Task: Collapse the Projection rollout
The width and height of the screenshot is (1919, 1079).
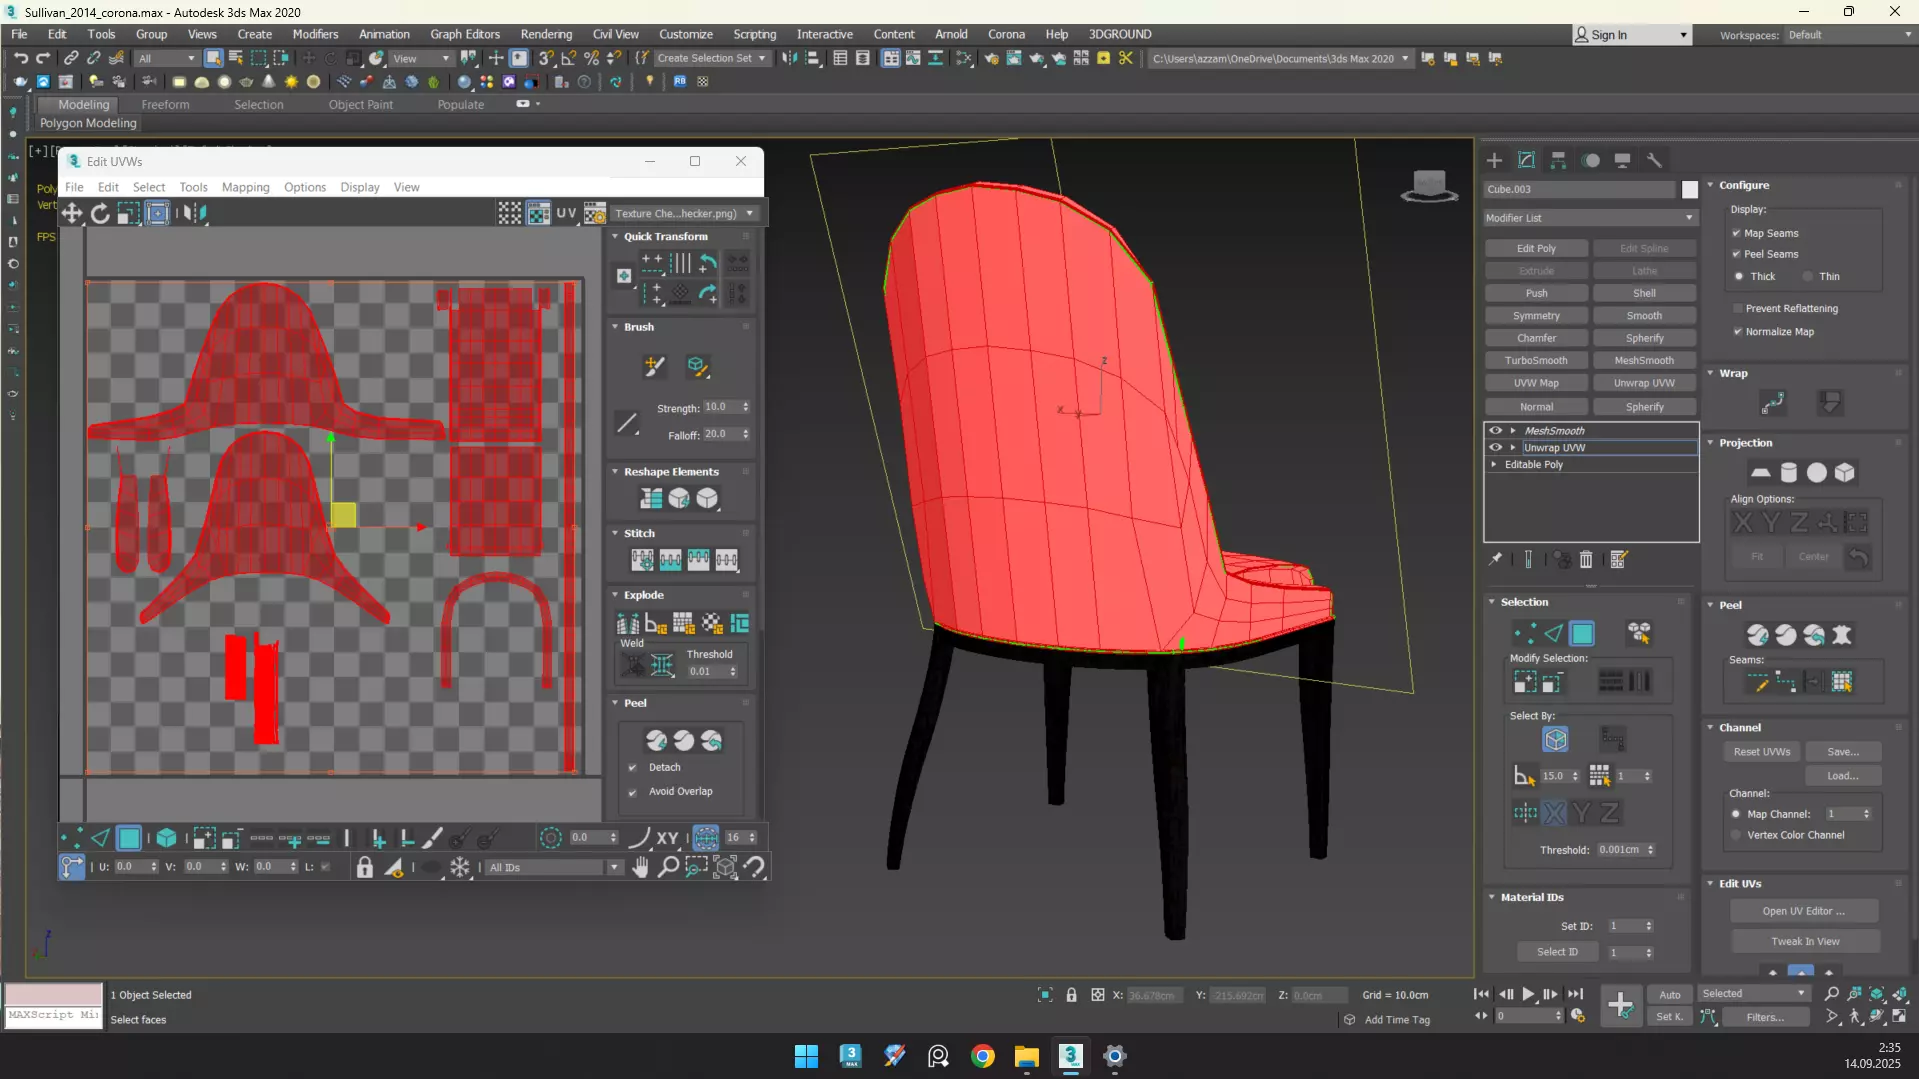Action: (1710, 442)
